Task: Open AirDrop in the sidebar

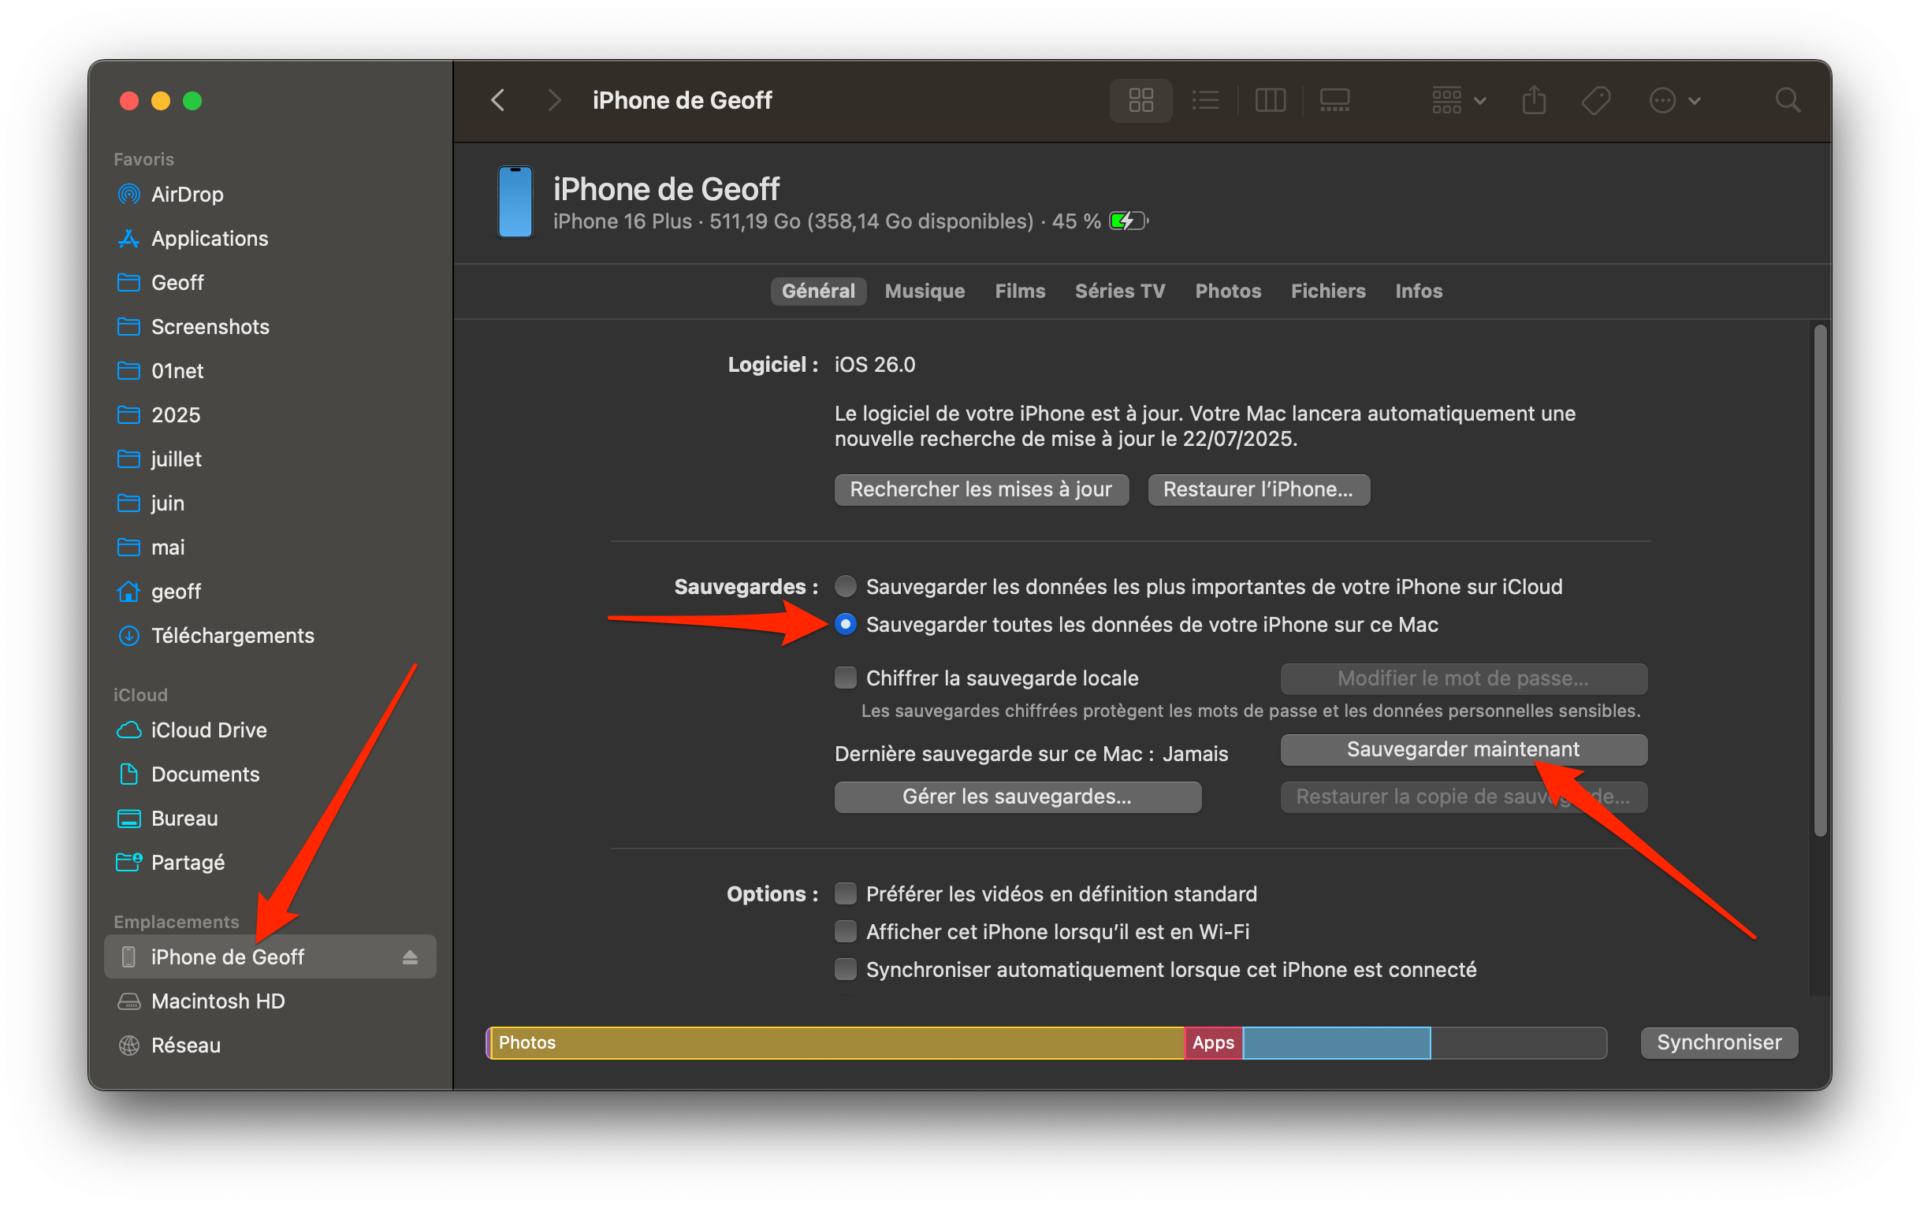Action: (270, 194)
